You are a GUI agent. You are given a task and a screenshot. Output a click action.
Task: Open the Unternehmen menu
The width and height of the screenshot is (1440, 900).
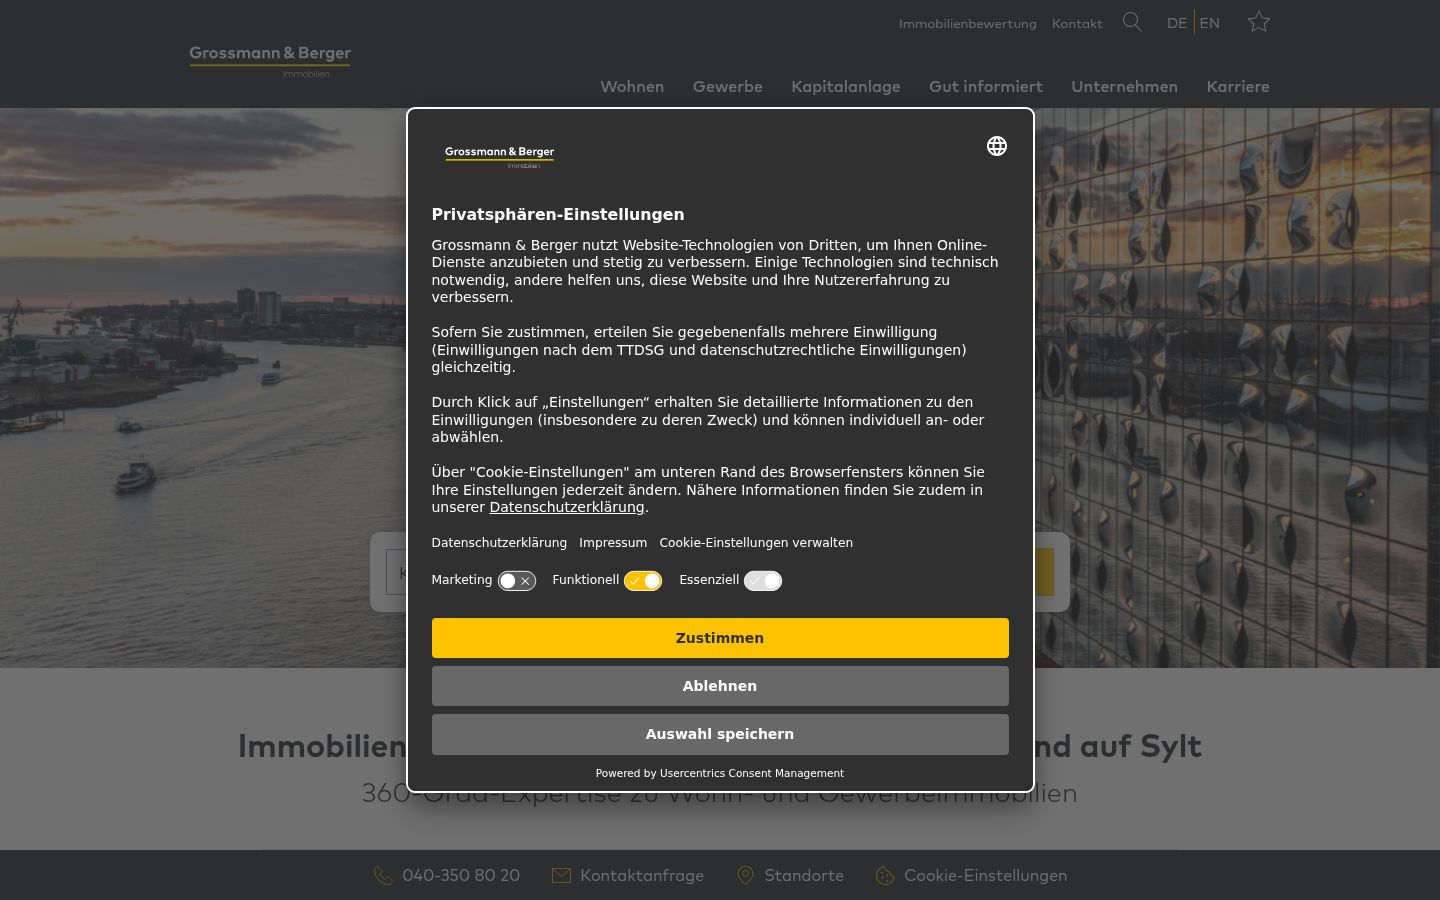(x=1124, y=87)
